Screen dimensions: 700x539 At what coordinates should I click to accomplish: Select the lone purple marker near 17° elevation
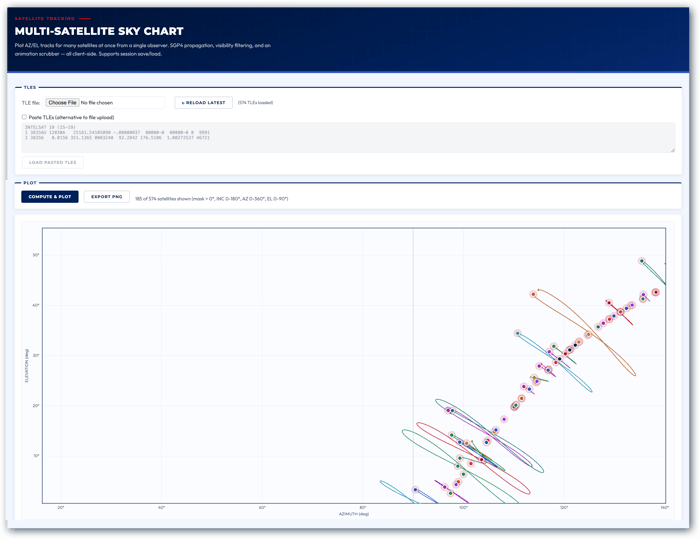coord(504,419)
